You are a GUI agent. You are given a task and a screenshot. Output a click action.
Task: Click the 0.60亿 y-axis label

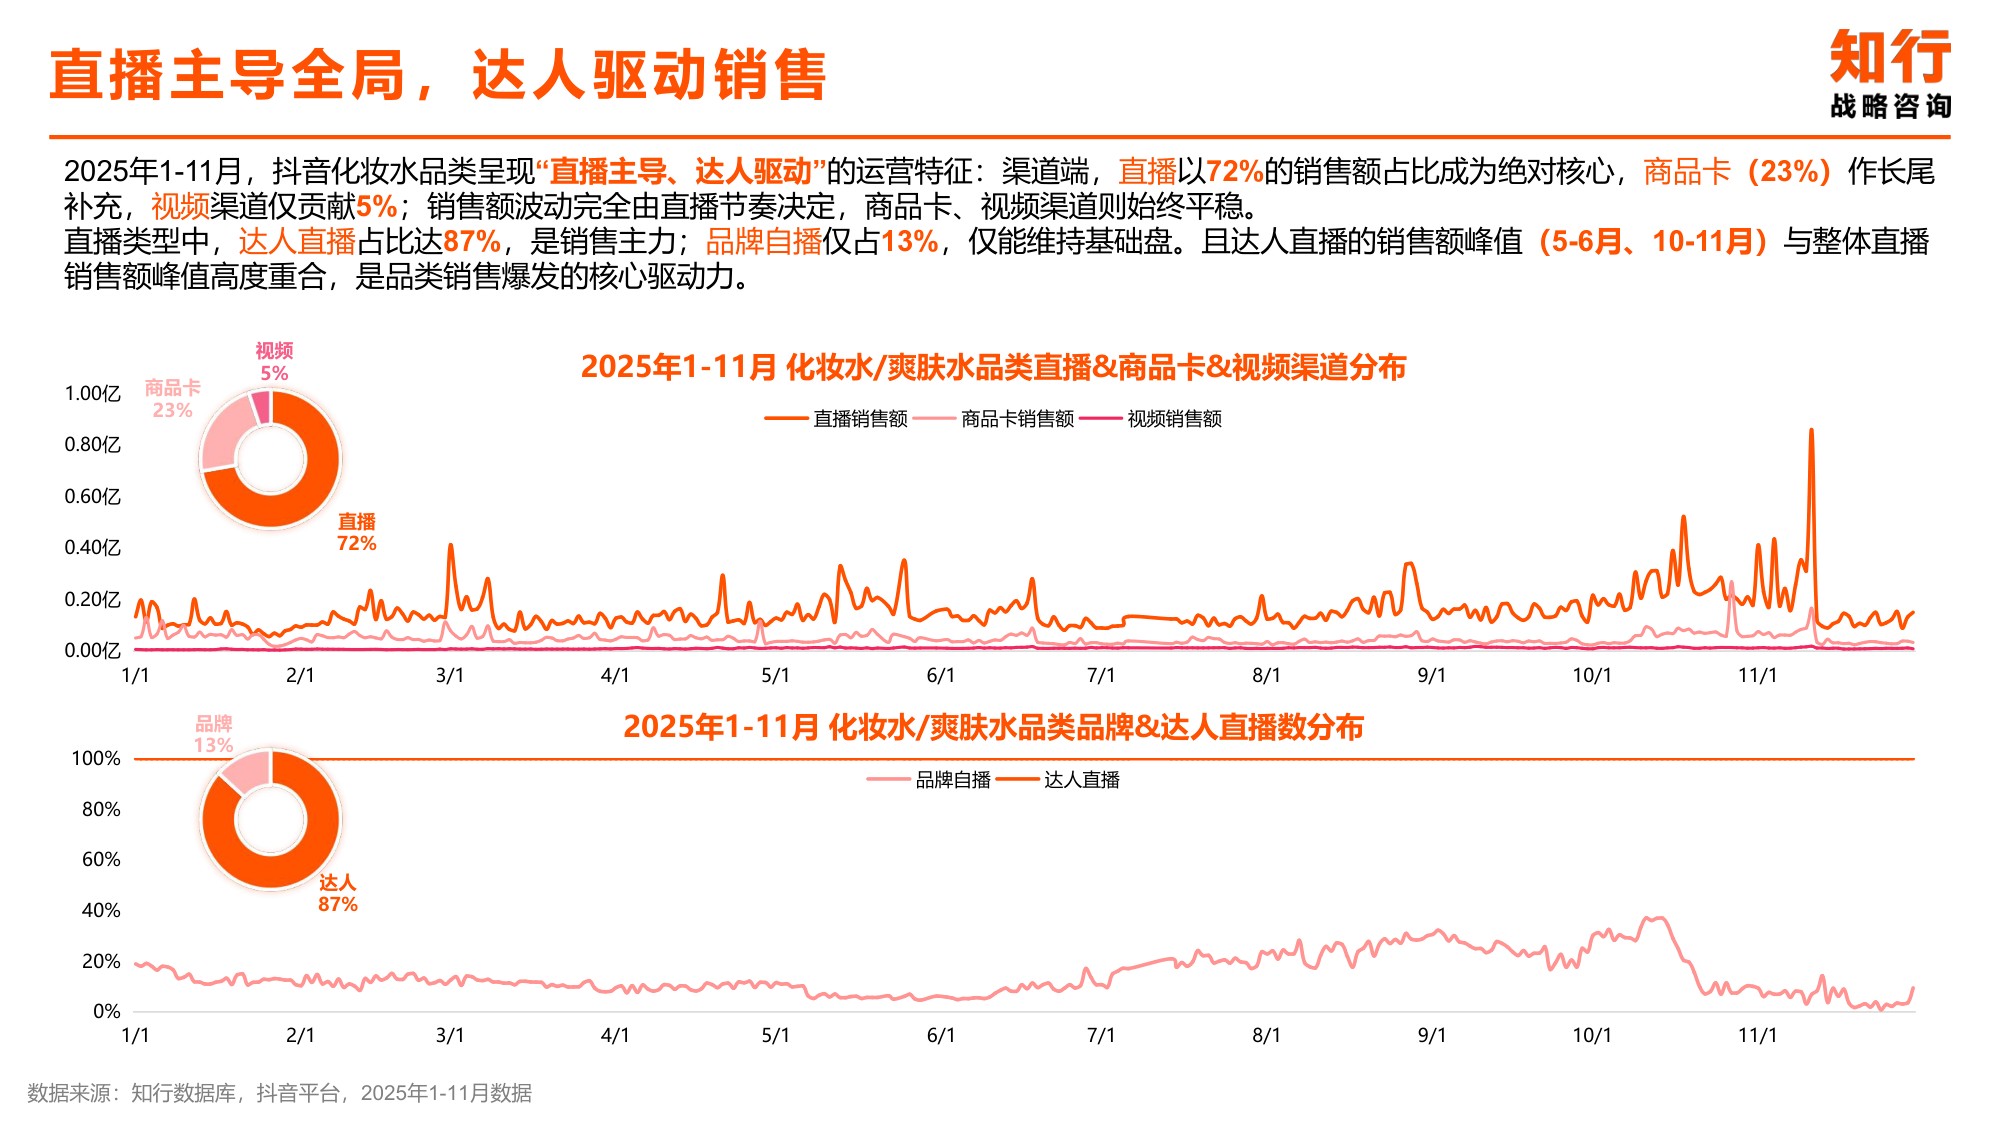[x=92, y=497]
